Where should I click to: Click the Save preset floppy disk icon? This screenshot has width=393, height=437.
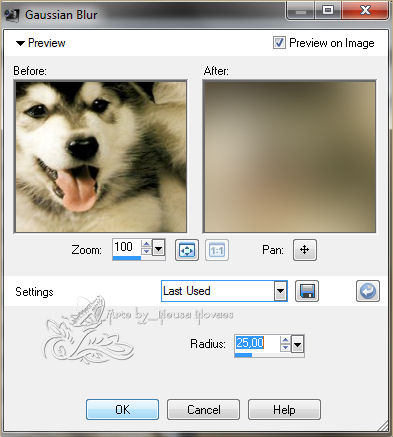[307, 291]
